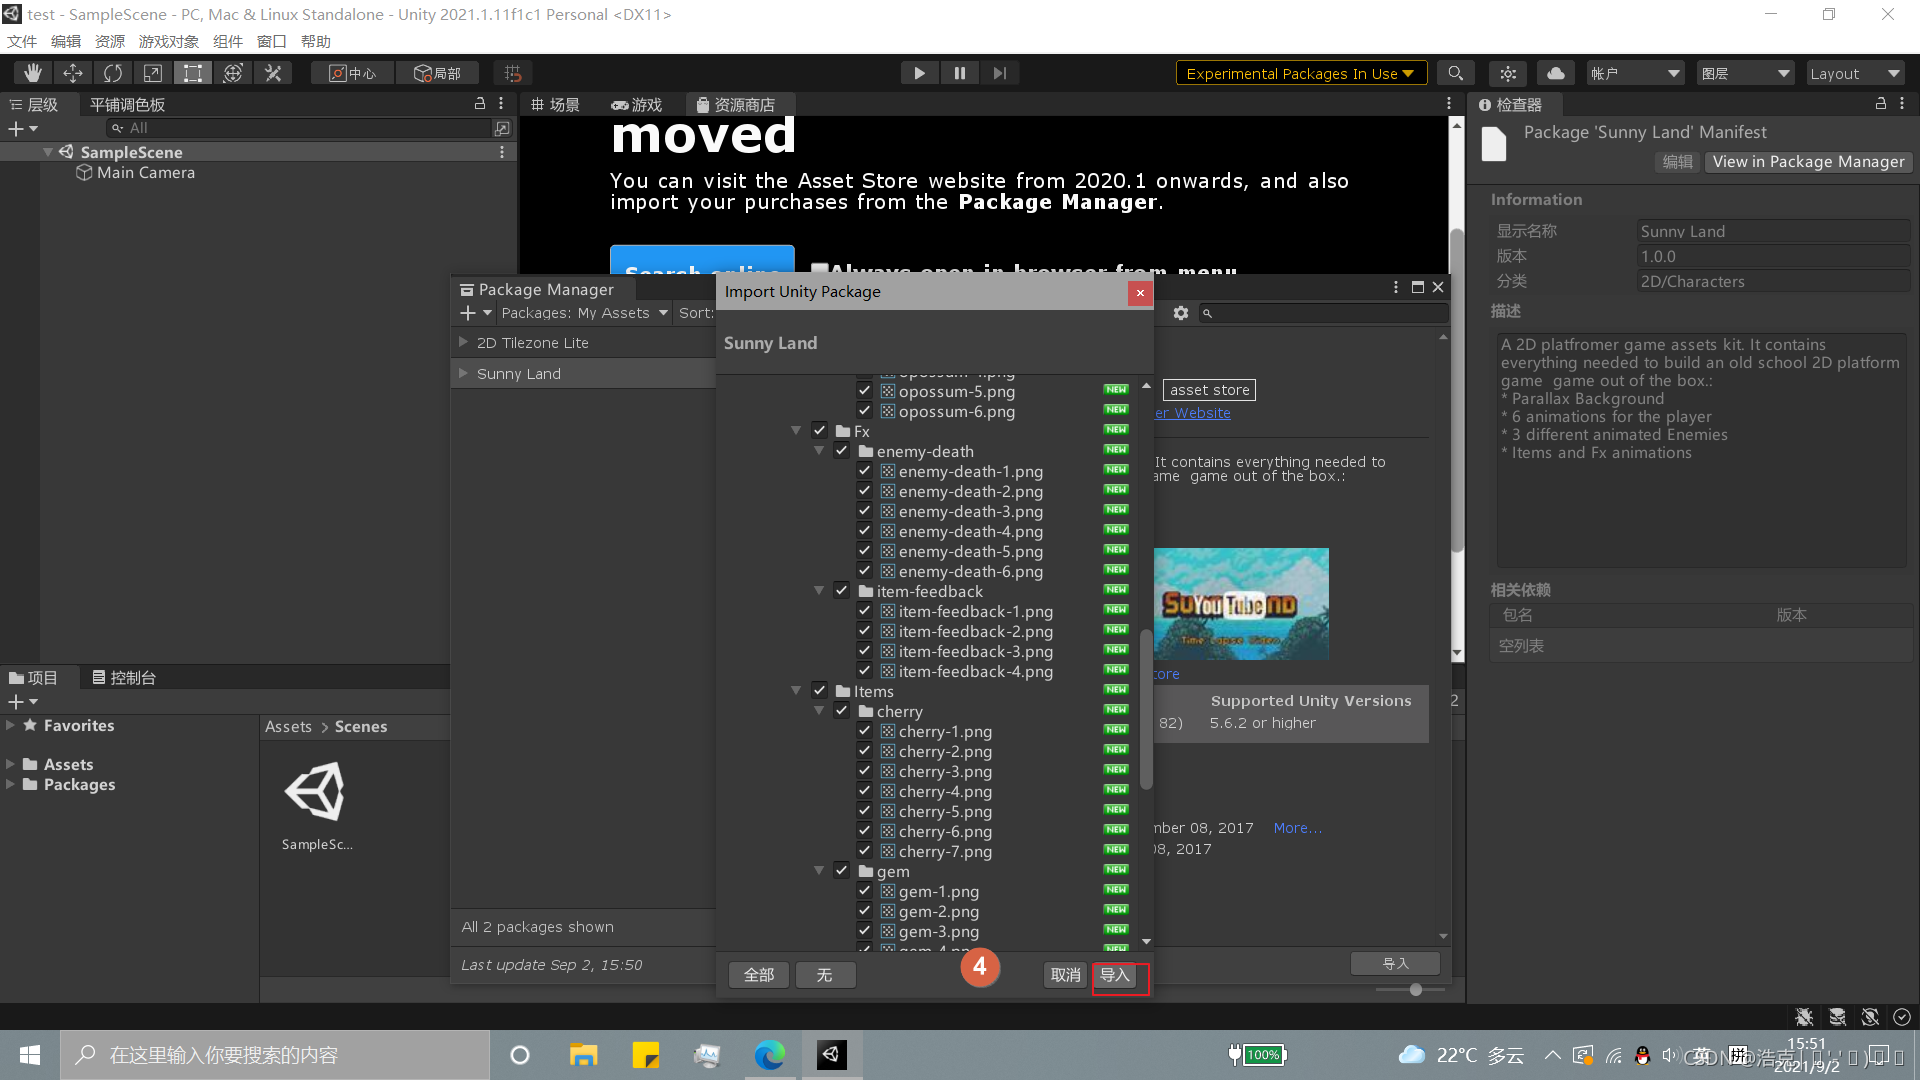The image size is (1920, 1080).
Task: Open Packages: My Assets dropdown
Action: pos(584,313)
